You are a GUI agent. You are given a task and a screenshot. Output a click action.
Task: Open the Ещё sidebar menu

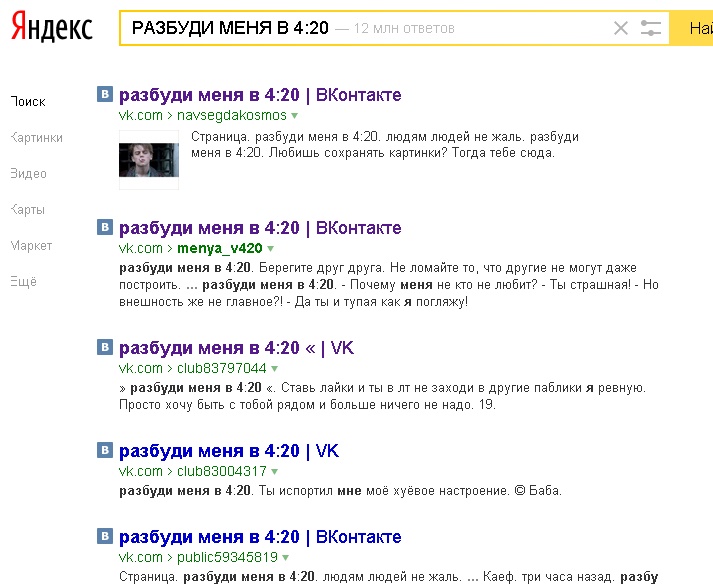point(23,281)
